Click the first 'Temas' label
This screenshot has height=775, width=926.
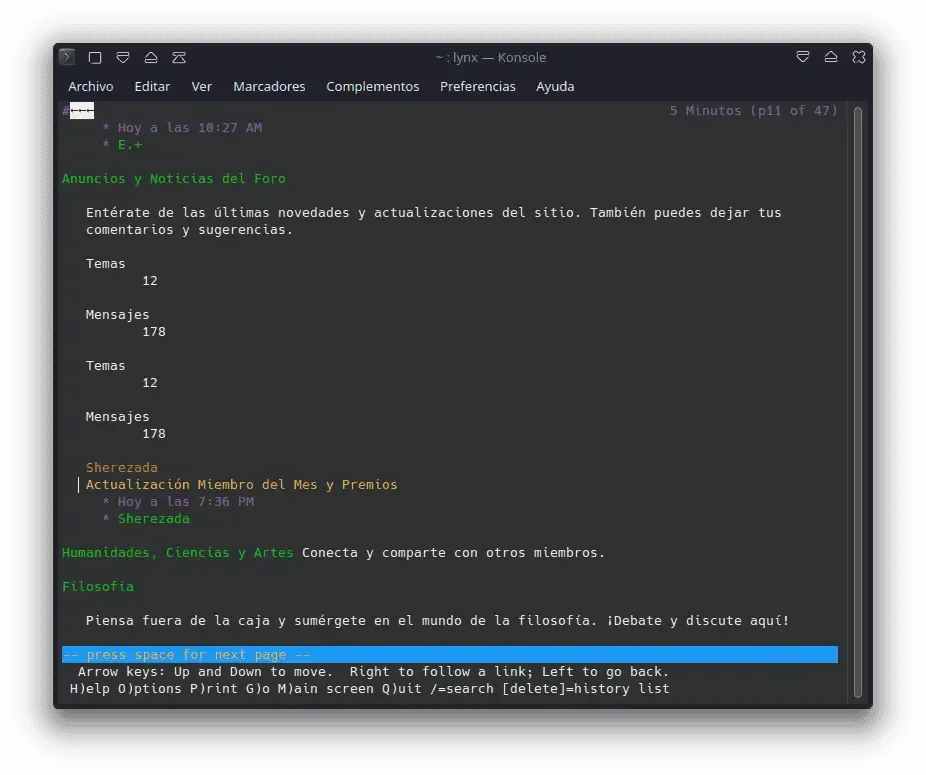click(x=105, y=263)
